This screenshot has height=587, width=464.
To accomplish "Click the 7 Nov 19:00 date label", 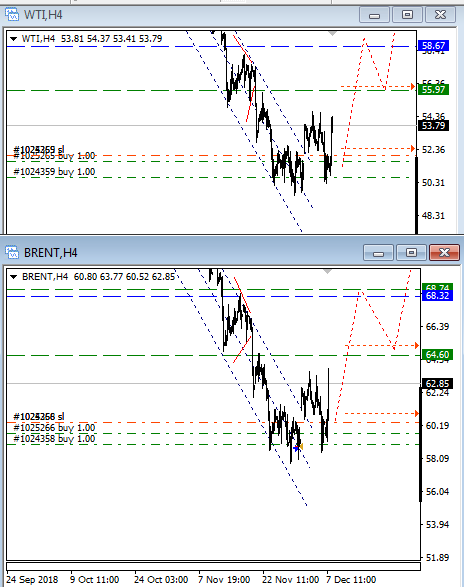I will click(x=224, y=580).
